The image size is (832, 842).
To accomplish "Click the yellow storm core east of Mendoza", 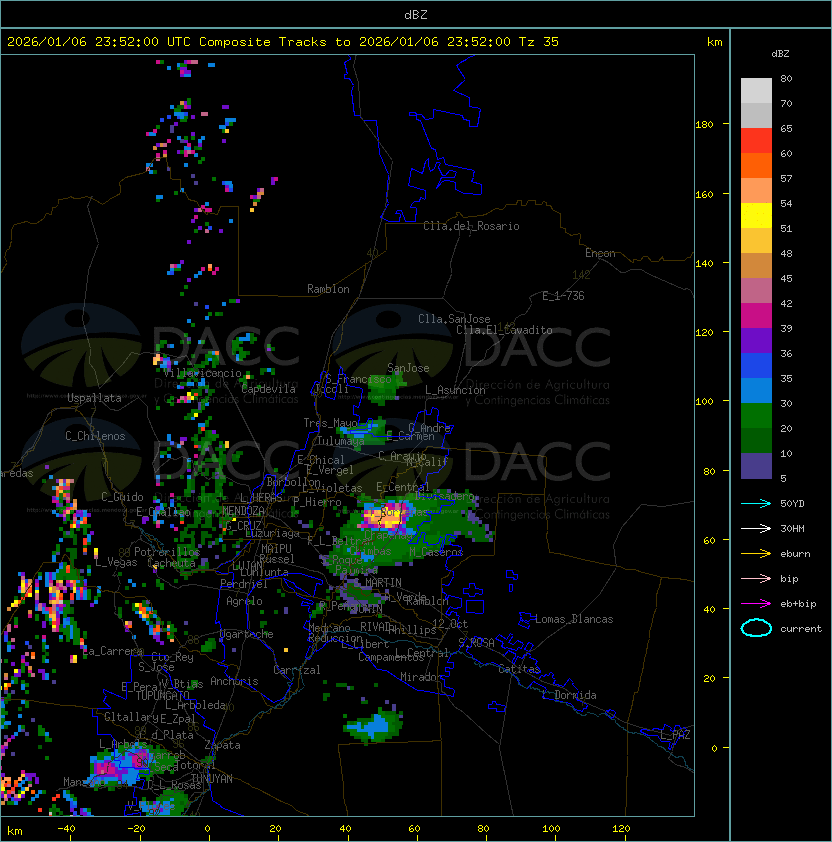I will (x=385, y=516).
